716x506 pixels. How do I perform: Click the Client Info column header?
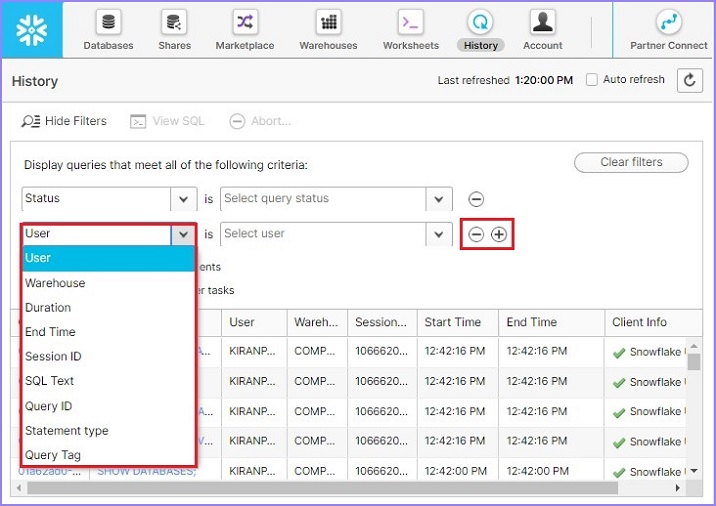point(653,322)
